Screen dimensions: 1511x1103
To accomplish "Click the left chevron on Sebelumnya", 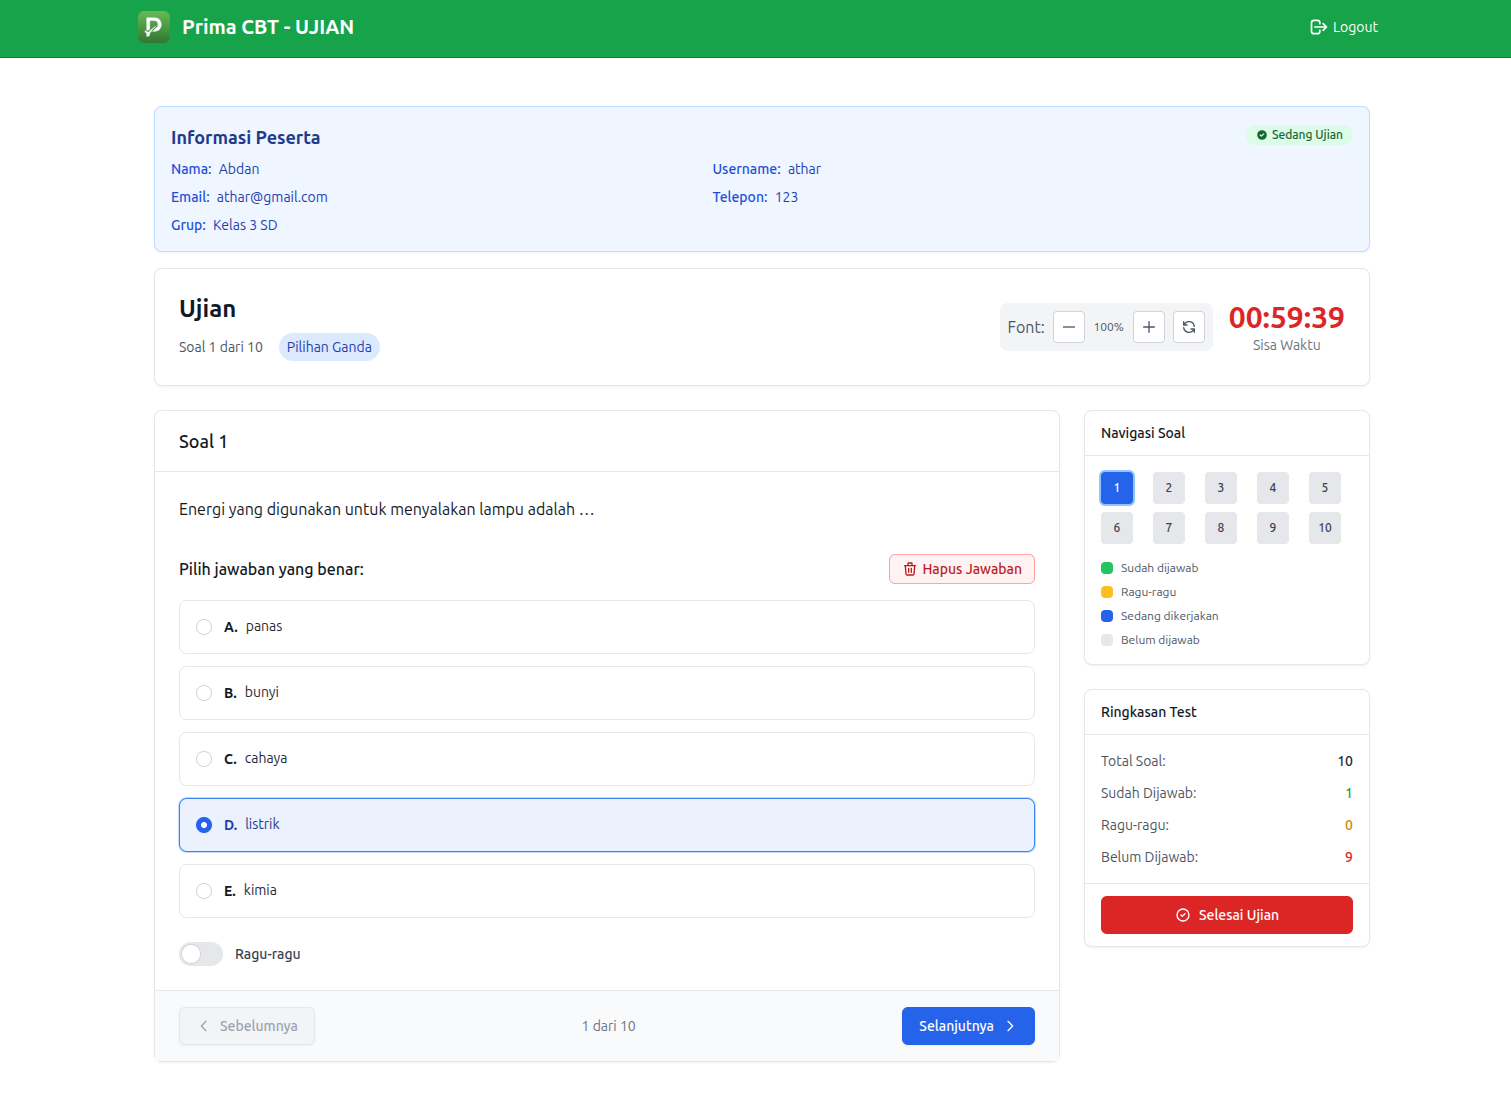I will (203, 1026).
